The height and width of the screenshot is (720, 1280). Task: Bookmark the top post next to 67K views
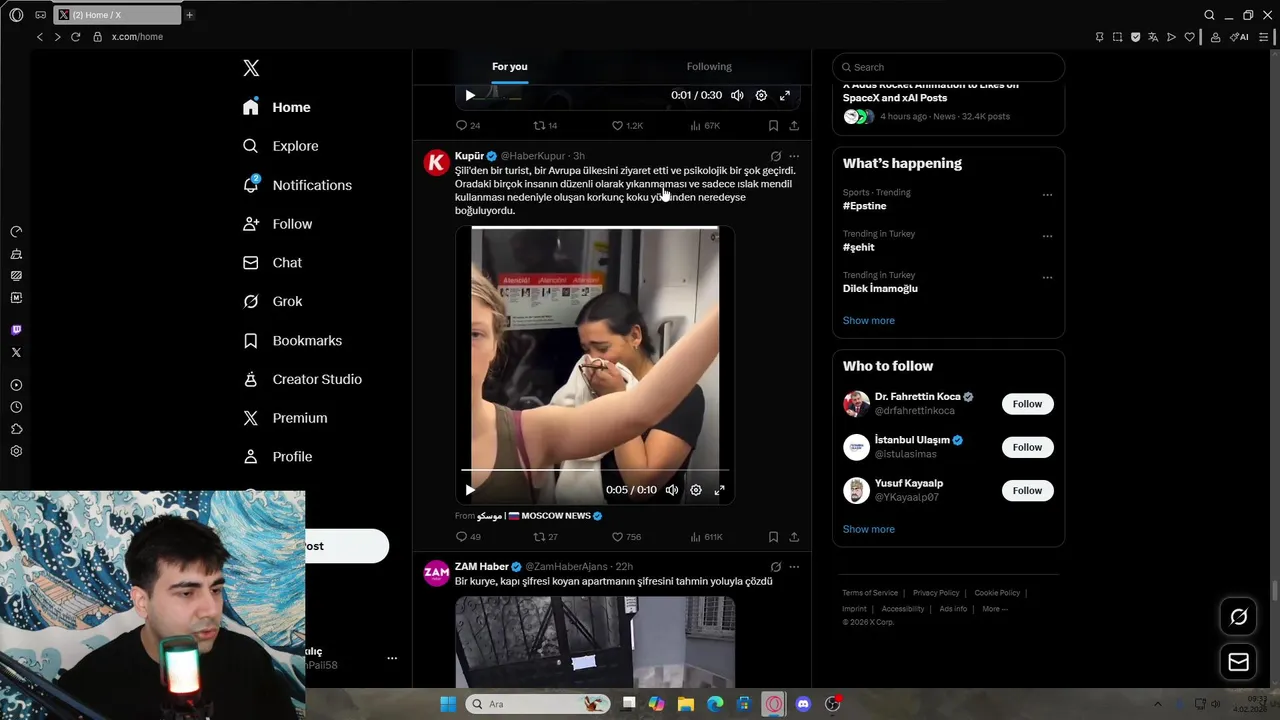(x=773, y=126)
